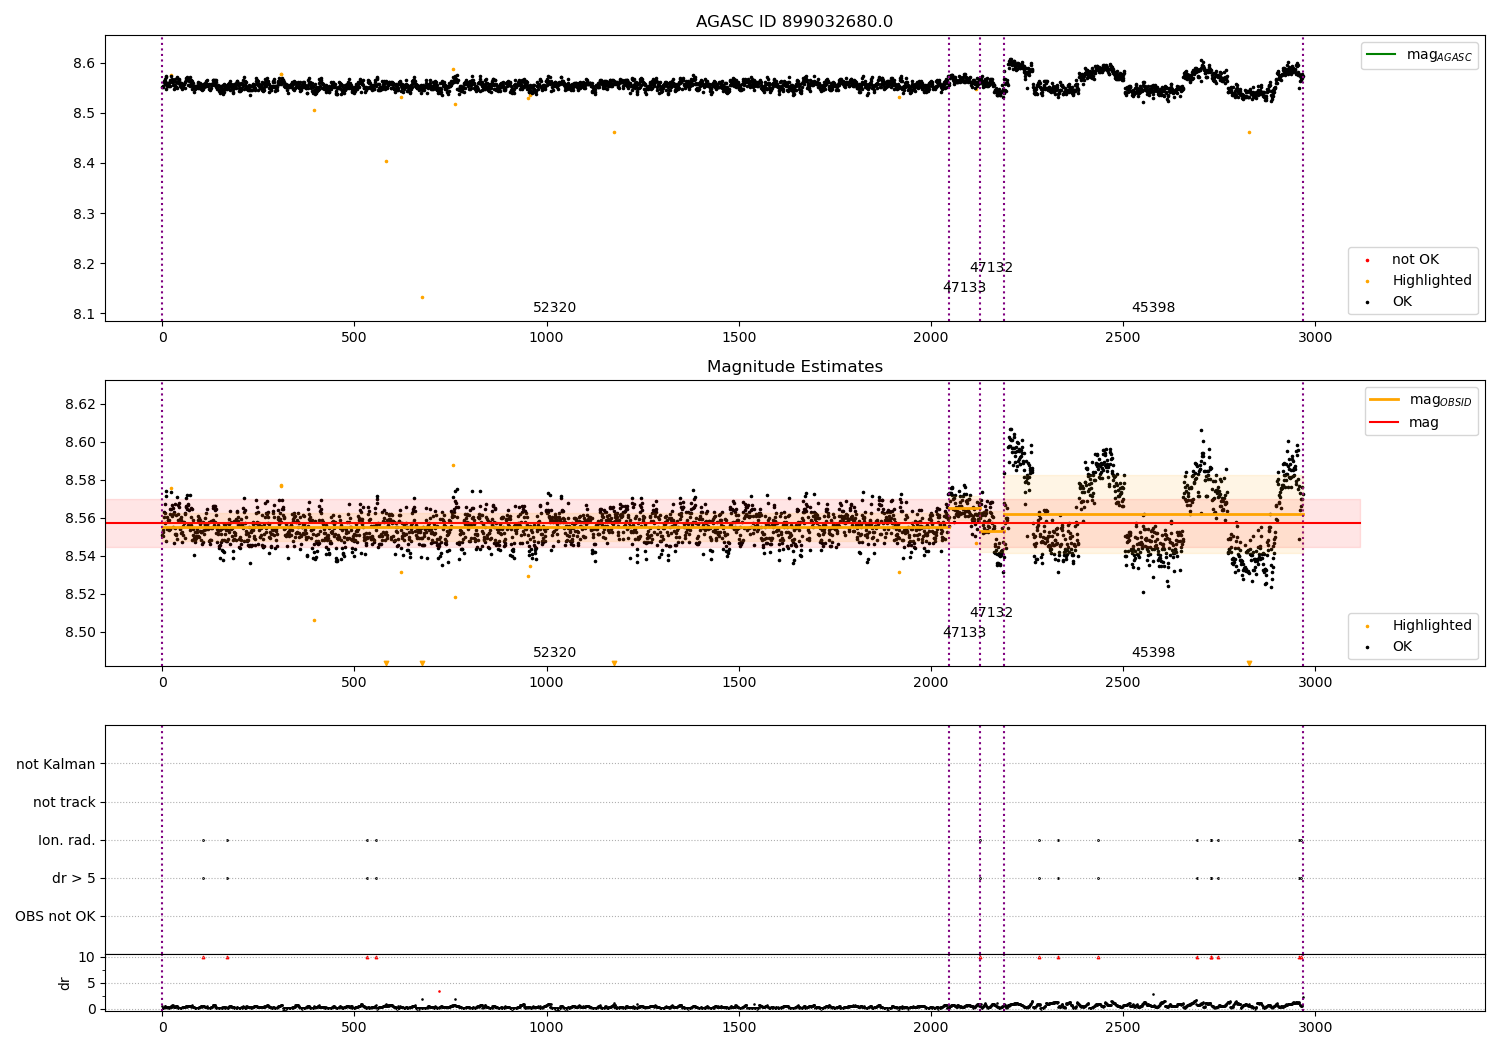
Task: Click the rotated 'dr' axis label
Action: [x=65, y=983]
